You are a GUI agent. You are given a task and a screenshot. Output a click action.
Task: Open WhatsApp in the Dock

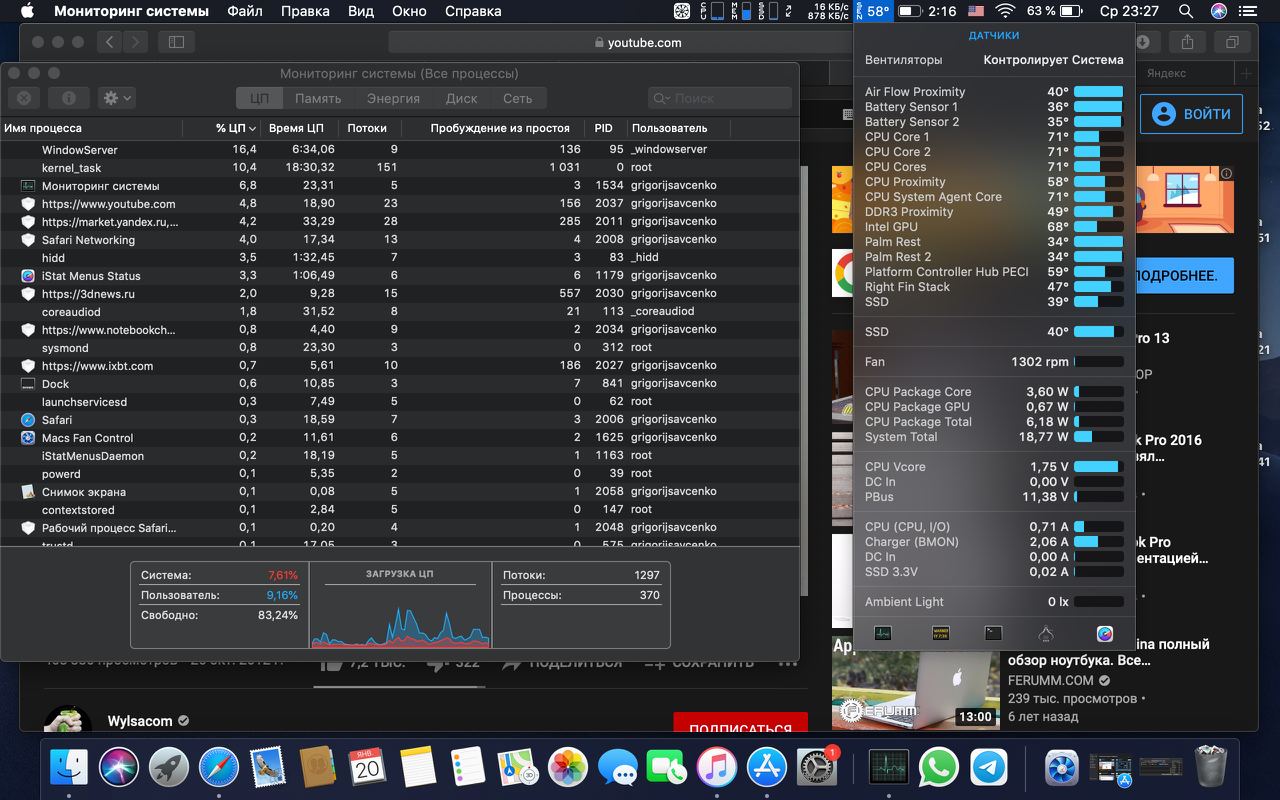[x=939, y=767]
